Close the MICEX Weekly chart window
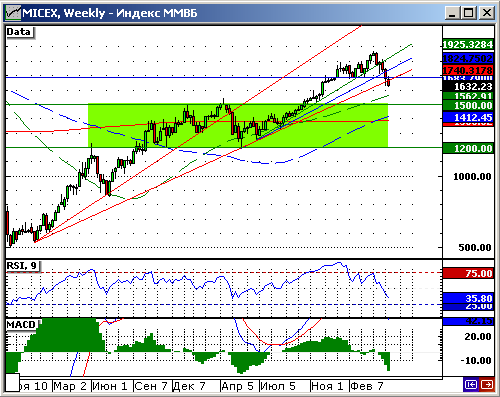This screenshot has width=500, height=397. click(486, 13)
